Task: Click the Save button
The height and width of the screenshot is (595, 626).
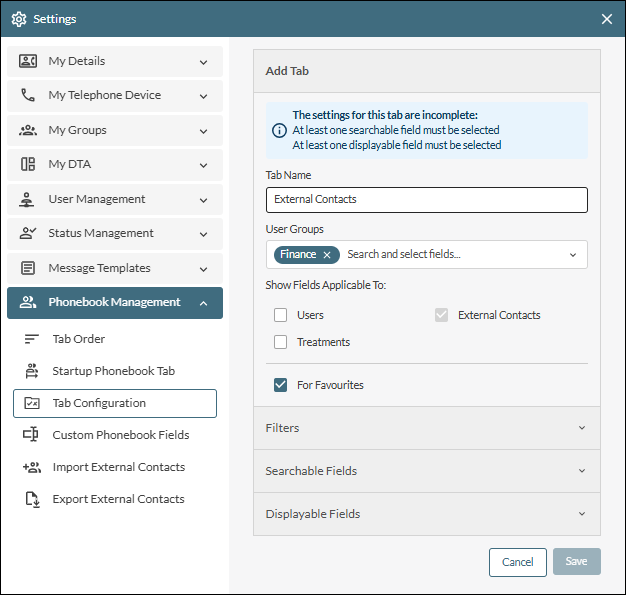Action: [x=576, y=562]
